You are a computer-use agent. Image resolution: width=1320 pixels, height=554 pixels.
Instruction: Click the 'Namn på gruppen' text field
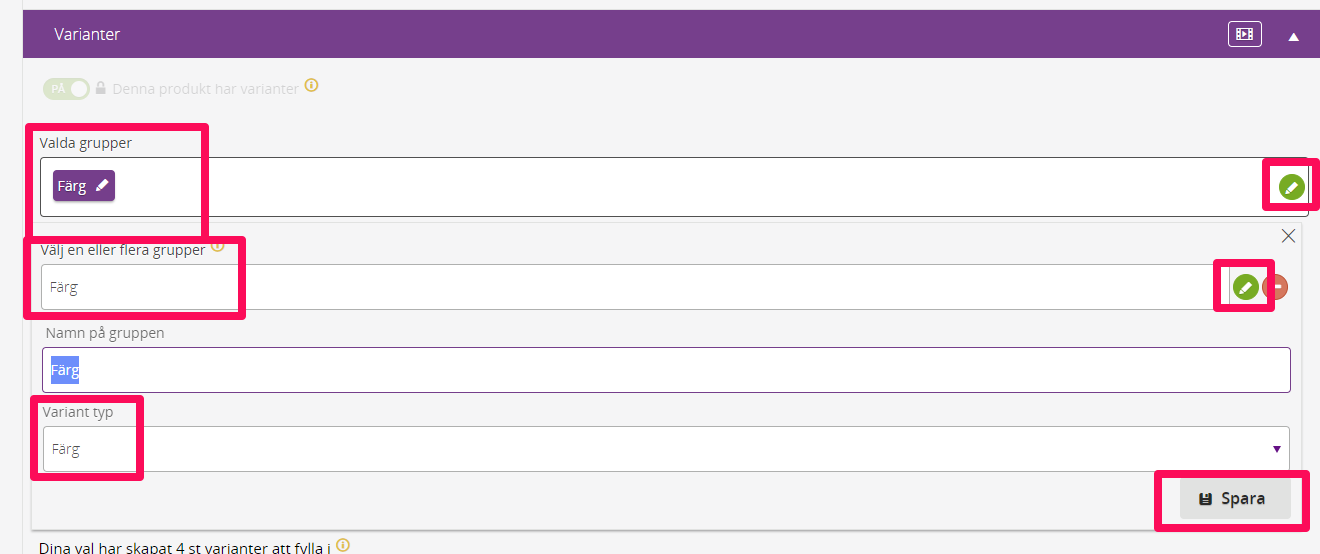(666, 370)
